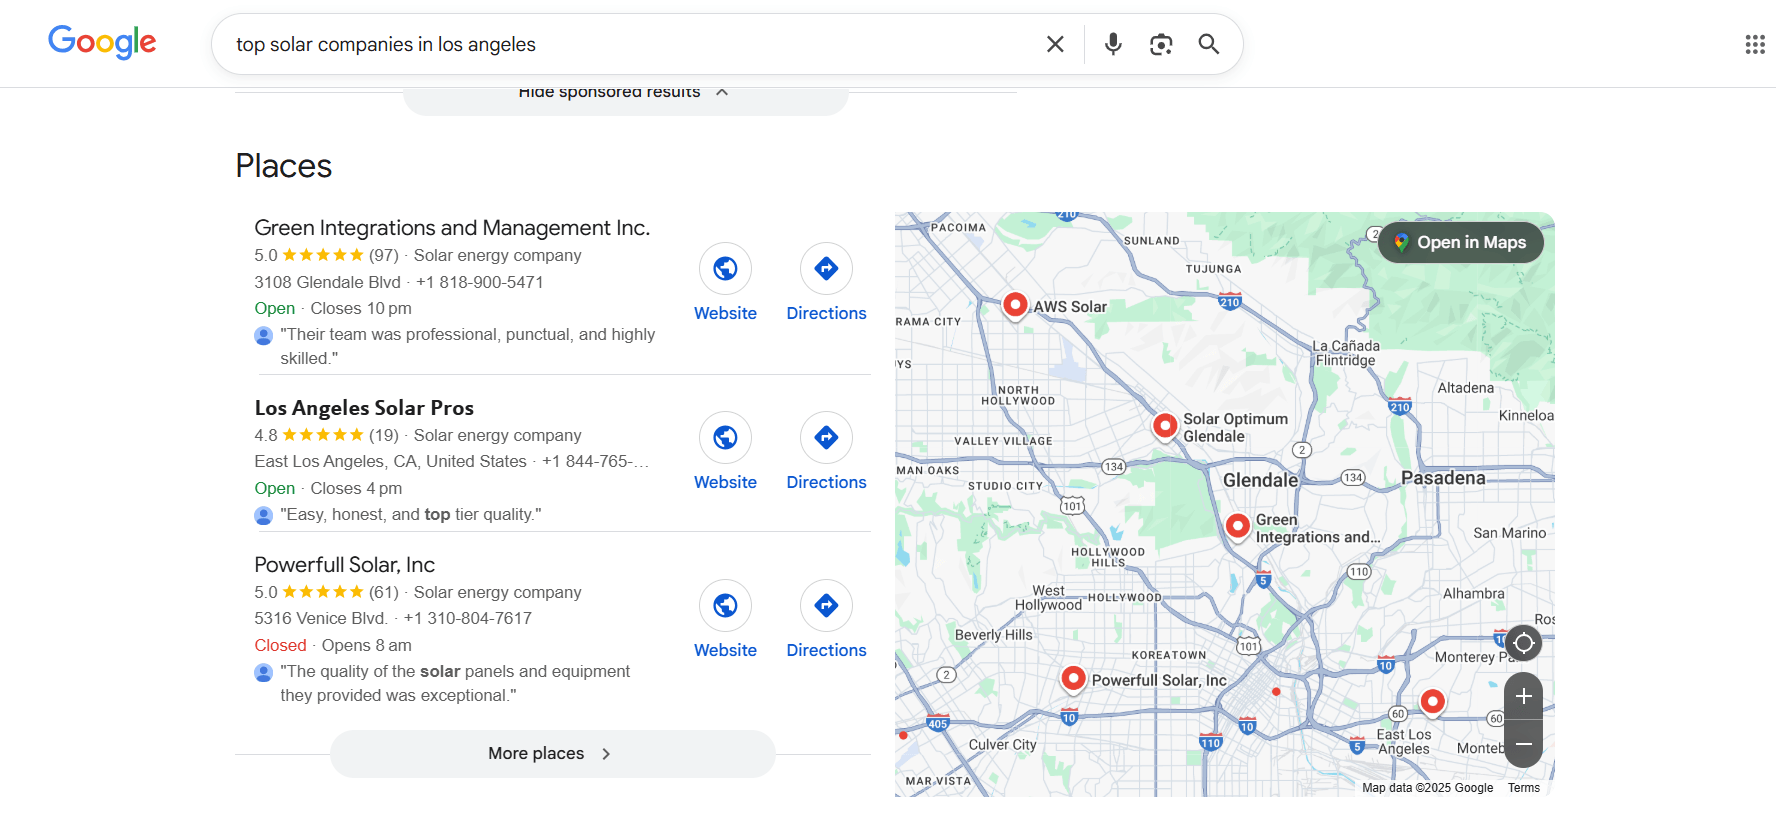Open the Powerfull Solar, Inc listing
This screenshot has height=814, width=1776.
(344, 565)
